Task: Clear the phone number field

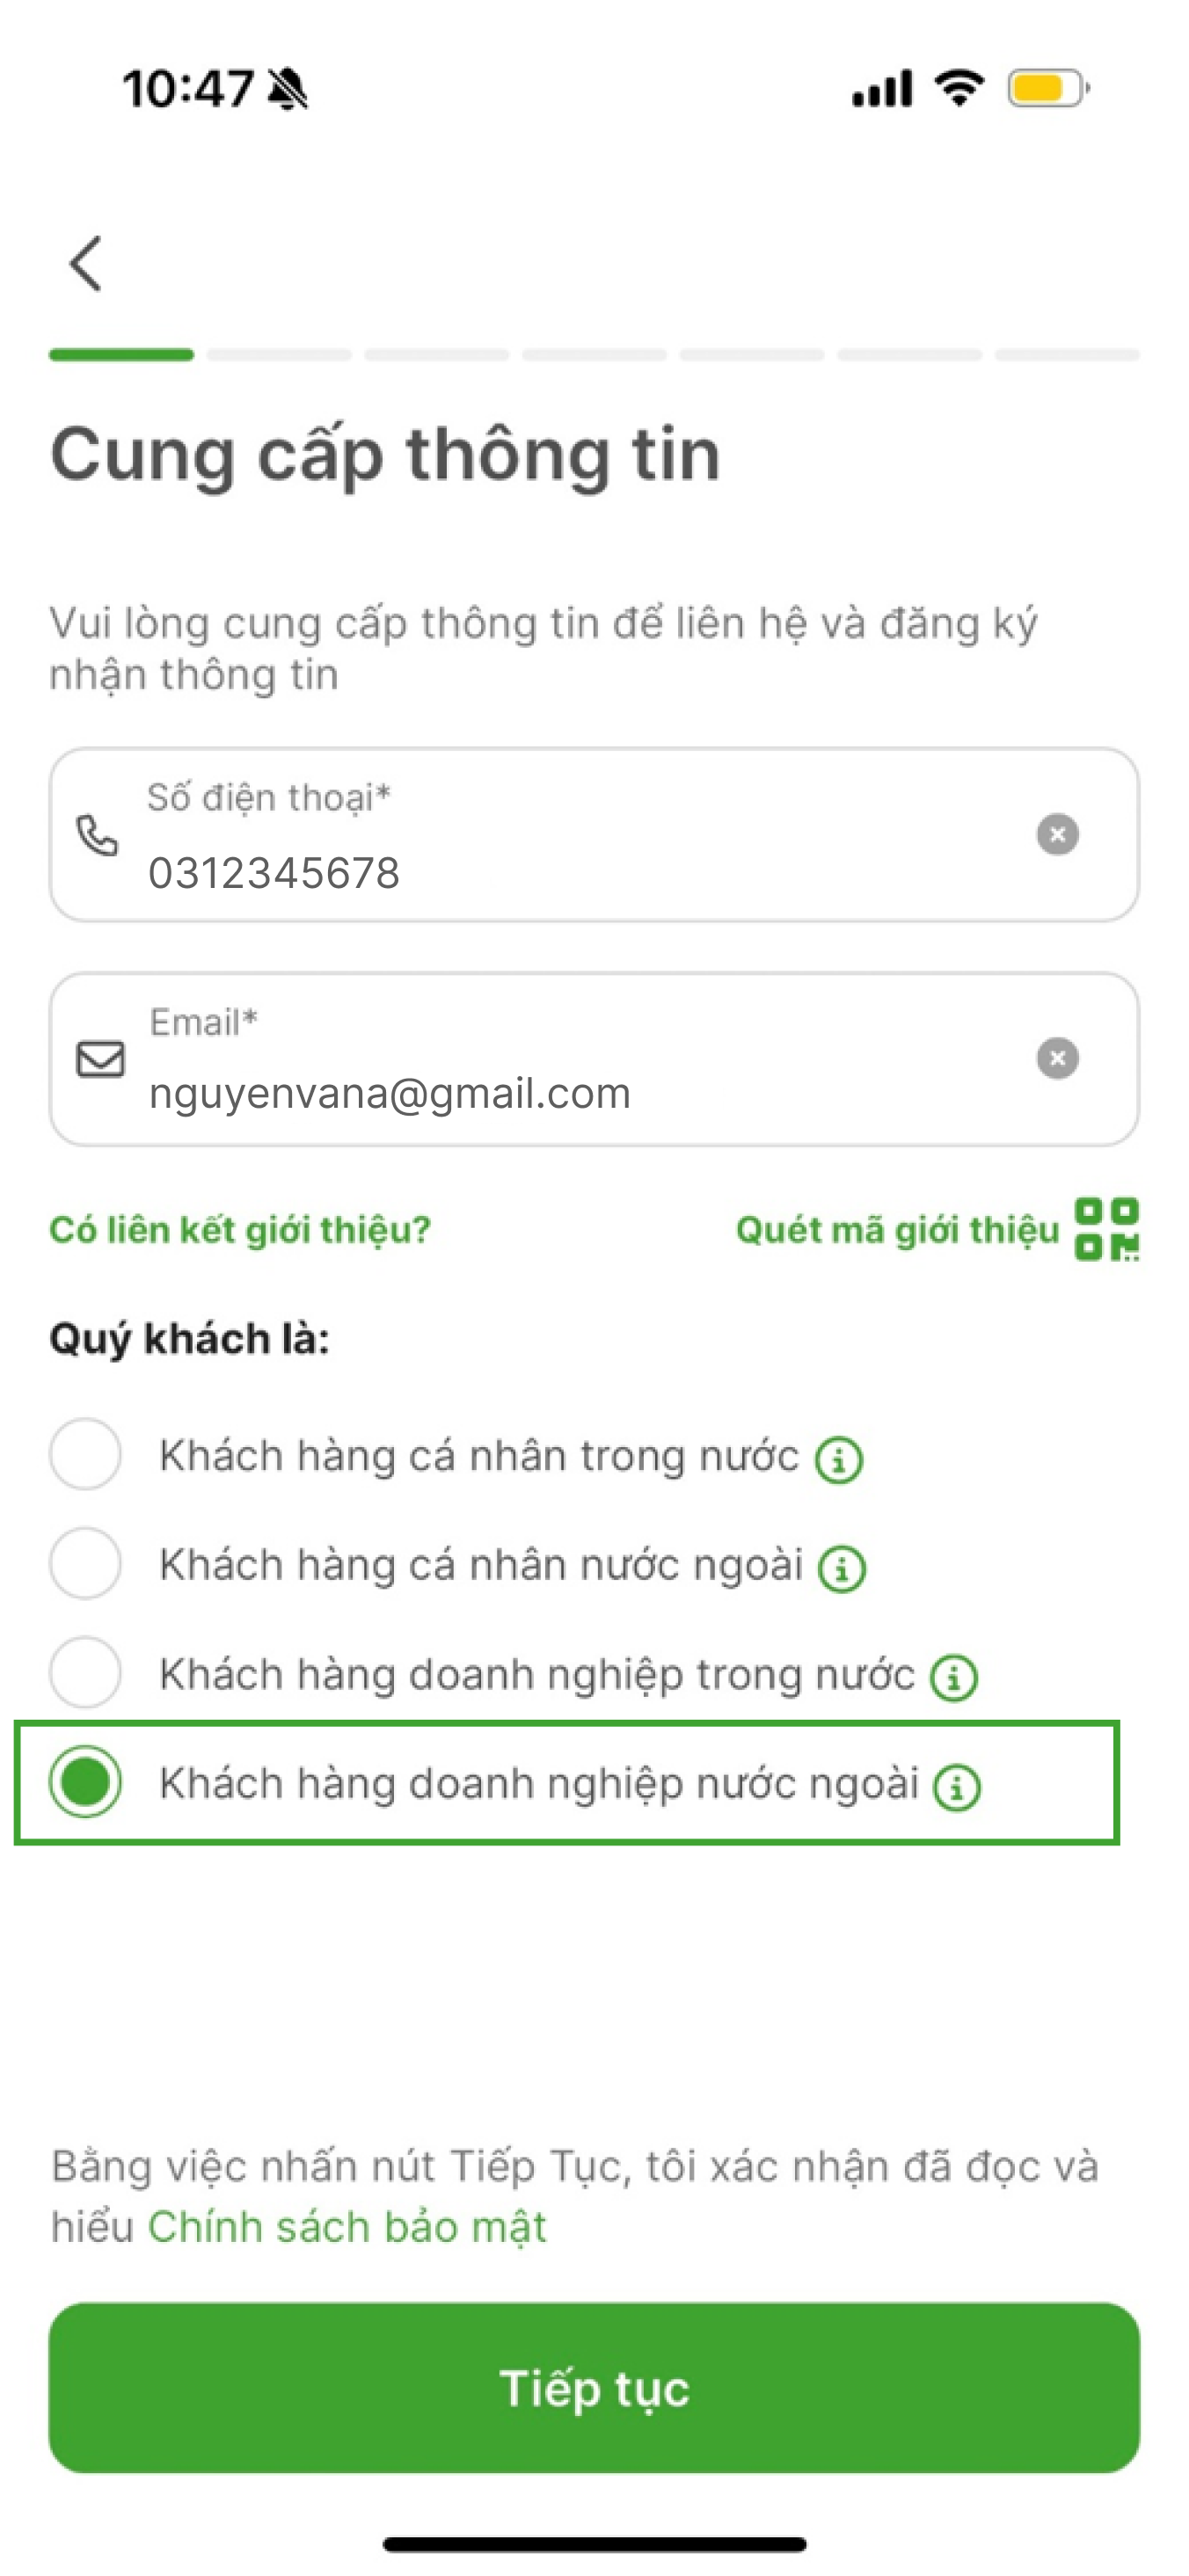Action: [x=1057, y=834]
